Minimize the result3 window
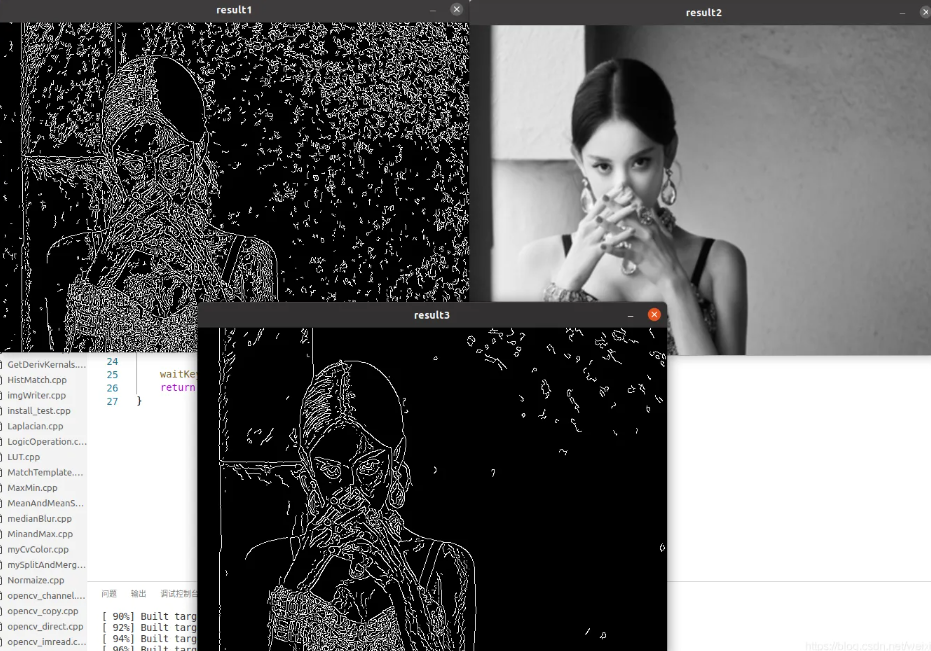The width and height of the screenshot is (931, 651). [631, 315]
